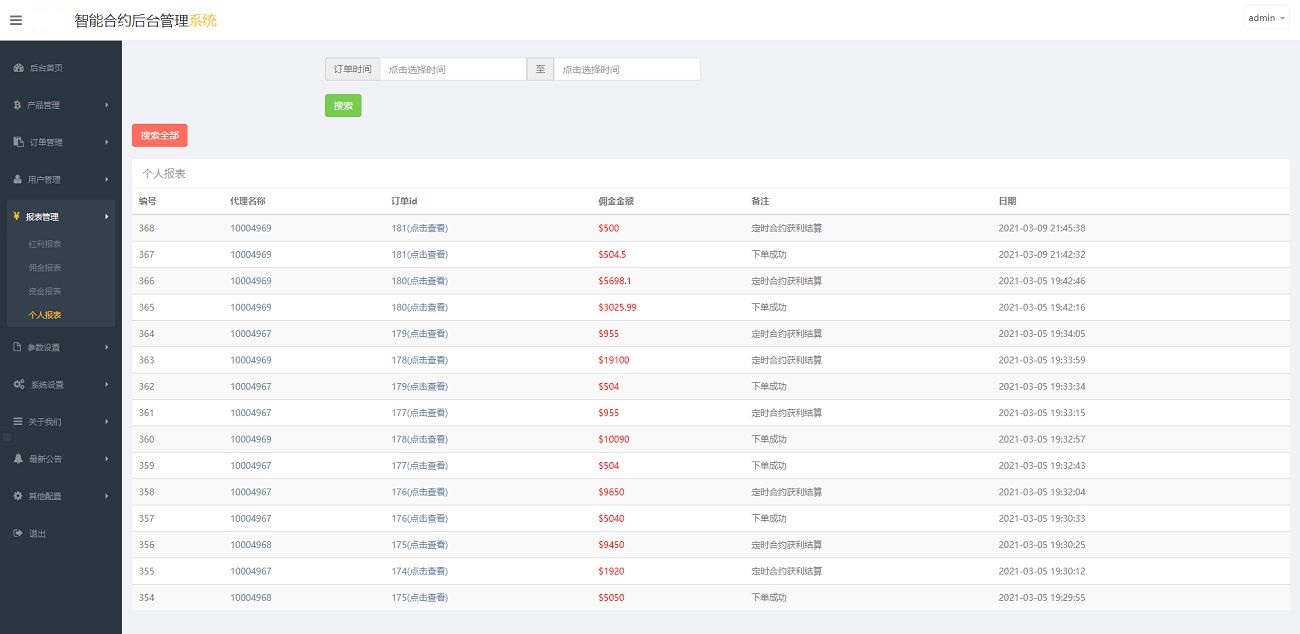Click the red 搜索全部 button

point(159,135)
